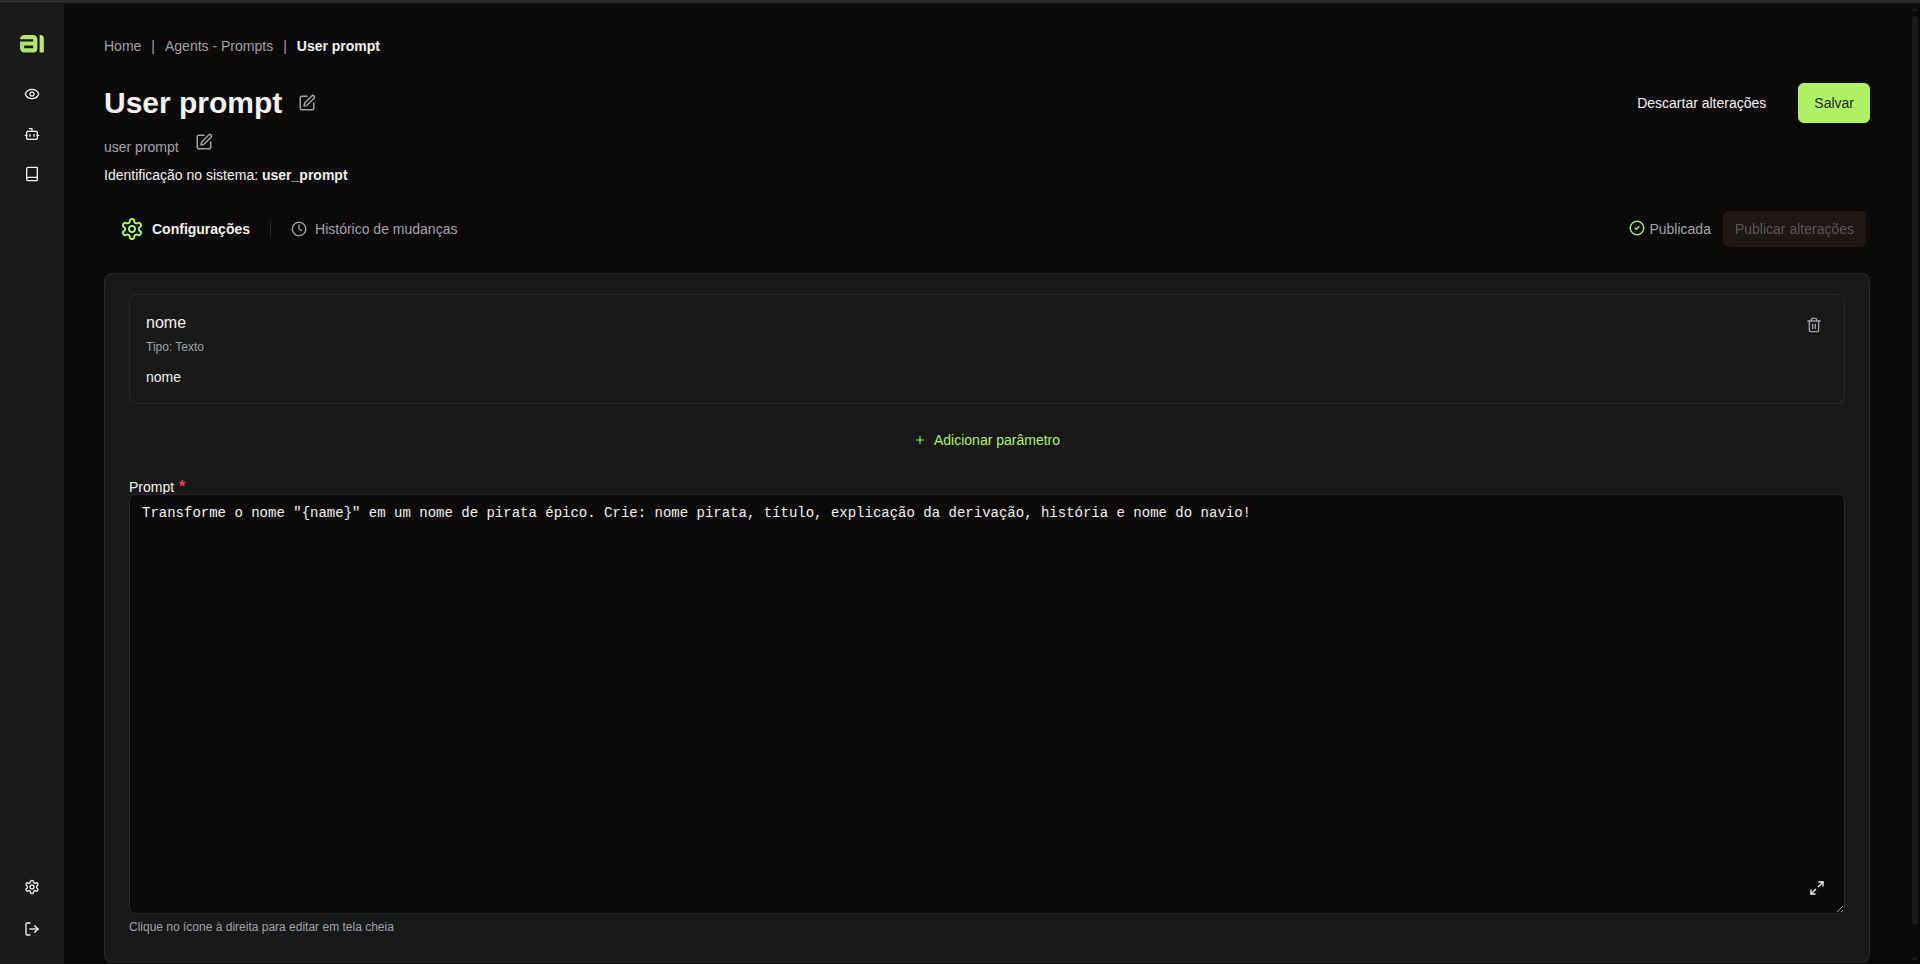Click into the Prompt text area

coord(987,704)
